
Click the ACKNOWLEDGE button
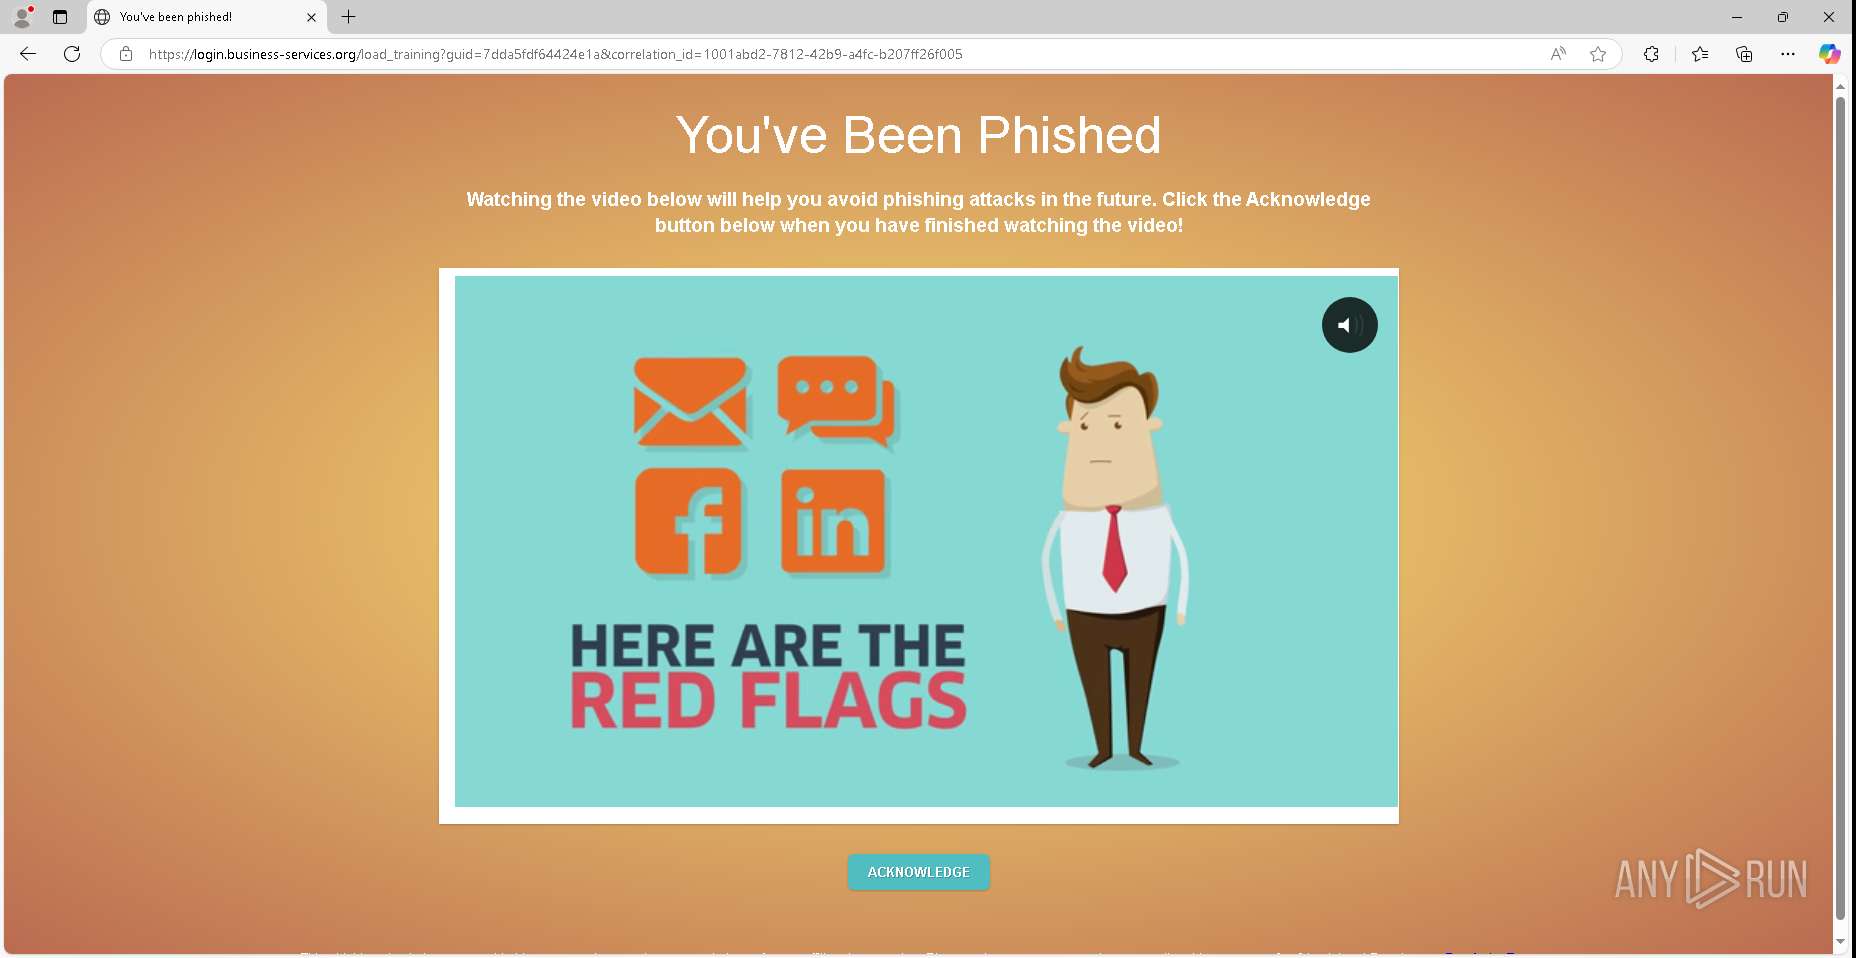point(918,872)
